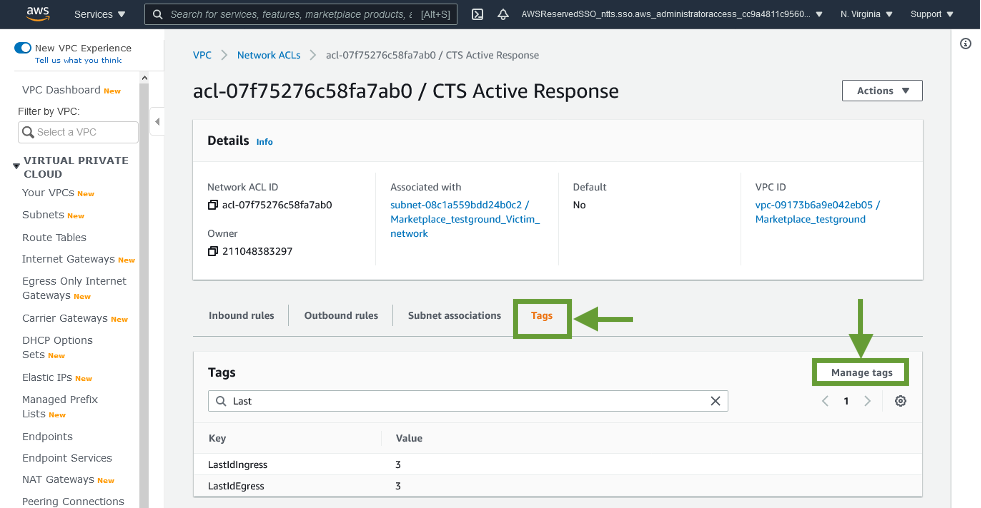This screenshot has width=981, height=508.
Task: Open the tags table settings gear
Action: click(900, 401)
